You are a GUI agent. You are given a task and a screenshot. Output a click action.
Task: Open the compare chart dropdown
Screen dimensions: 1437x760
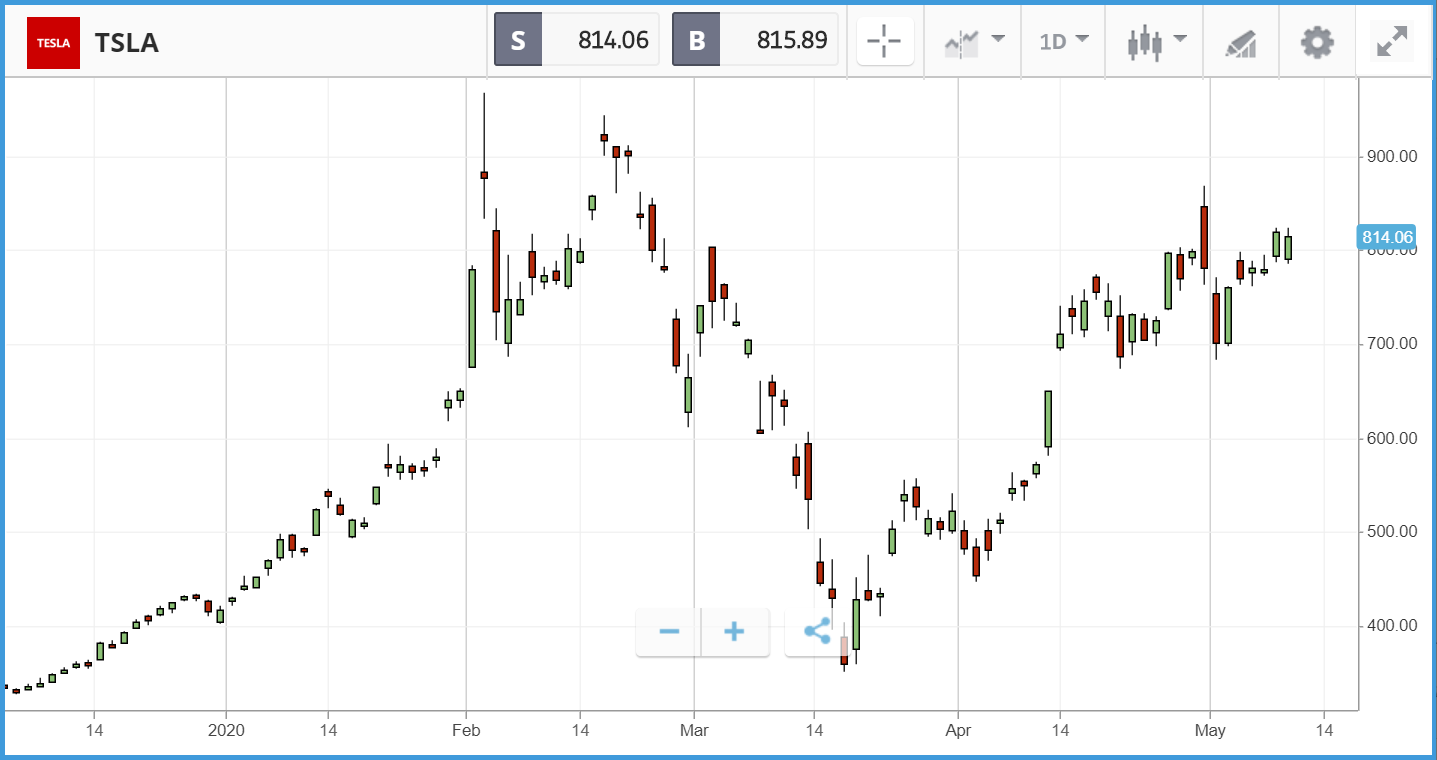(975, 41)
